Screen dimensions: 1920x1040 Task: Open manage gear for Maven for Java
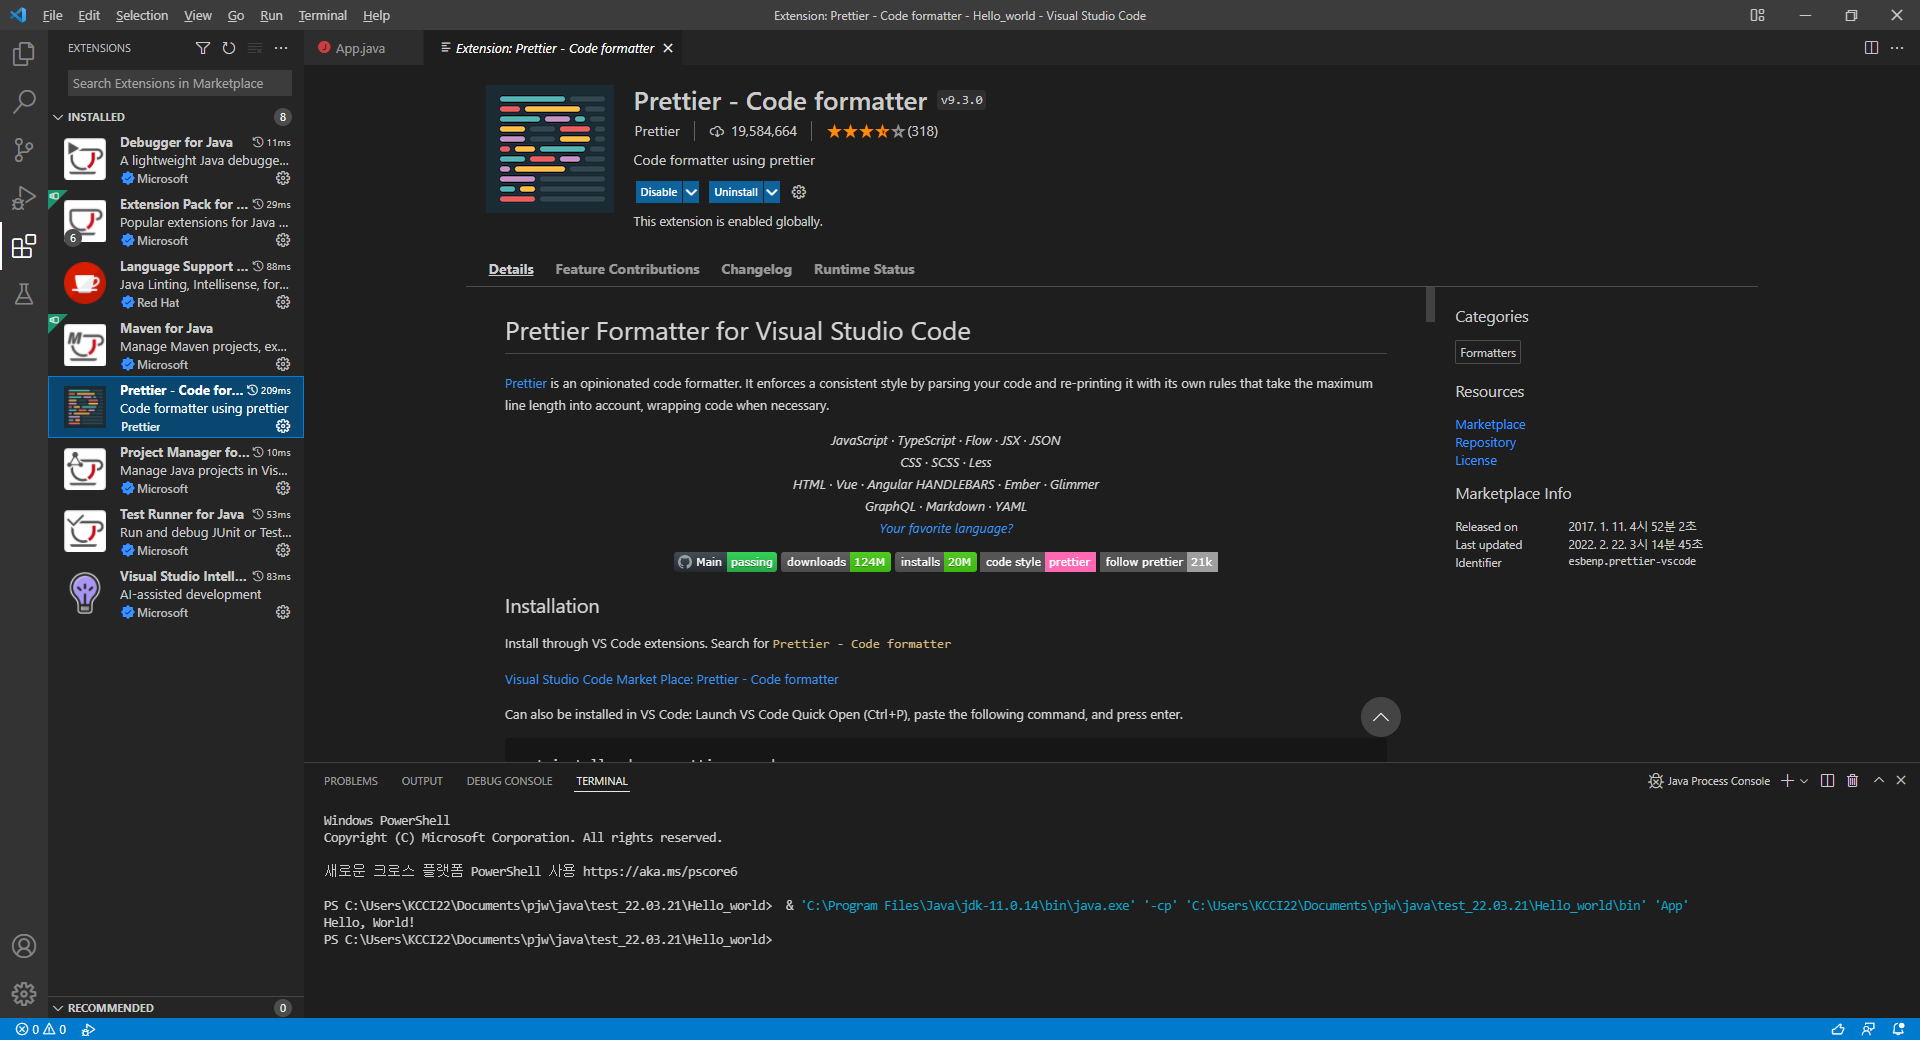click(283, 364)
